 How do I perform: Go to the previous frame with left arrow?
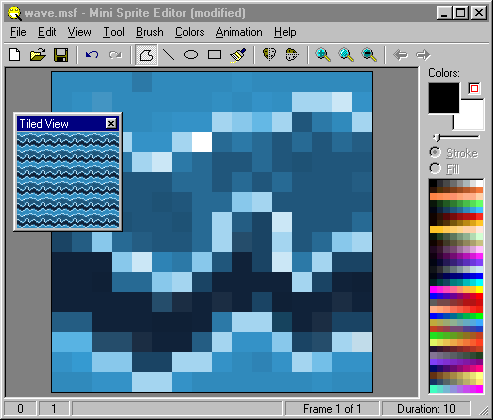click(400, 55)
